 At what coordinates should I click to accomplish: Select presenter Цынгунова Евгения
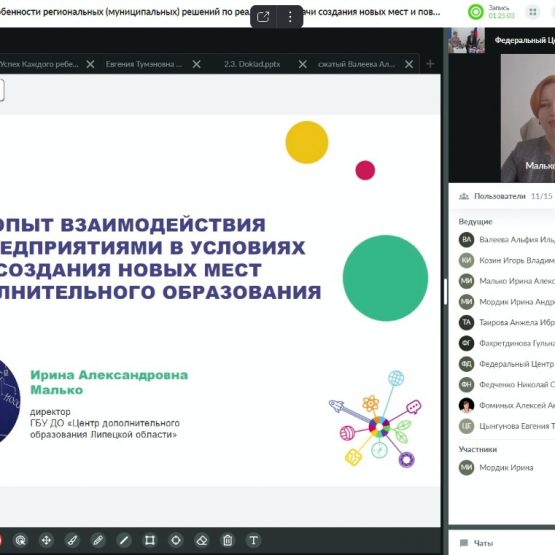[507, 426]
